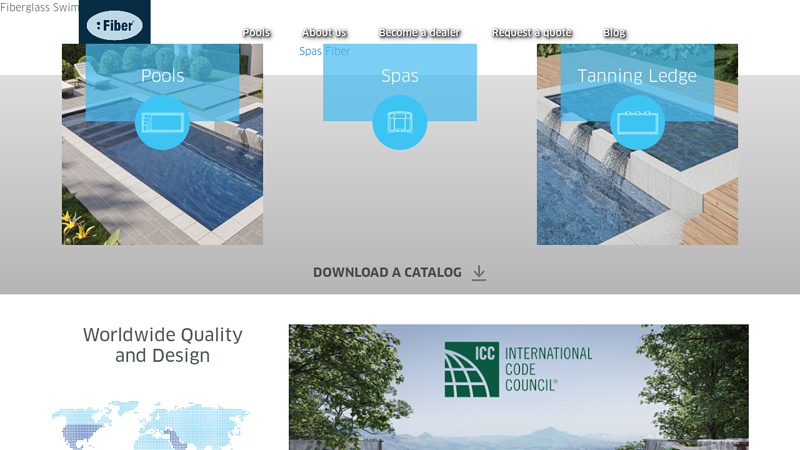Image resolution: width=800 pixels, height=450 pixels.
Task: Click the spa icon circle
Action: (400, 122)
